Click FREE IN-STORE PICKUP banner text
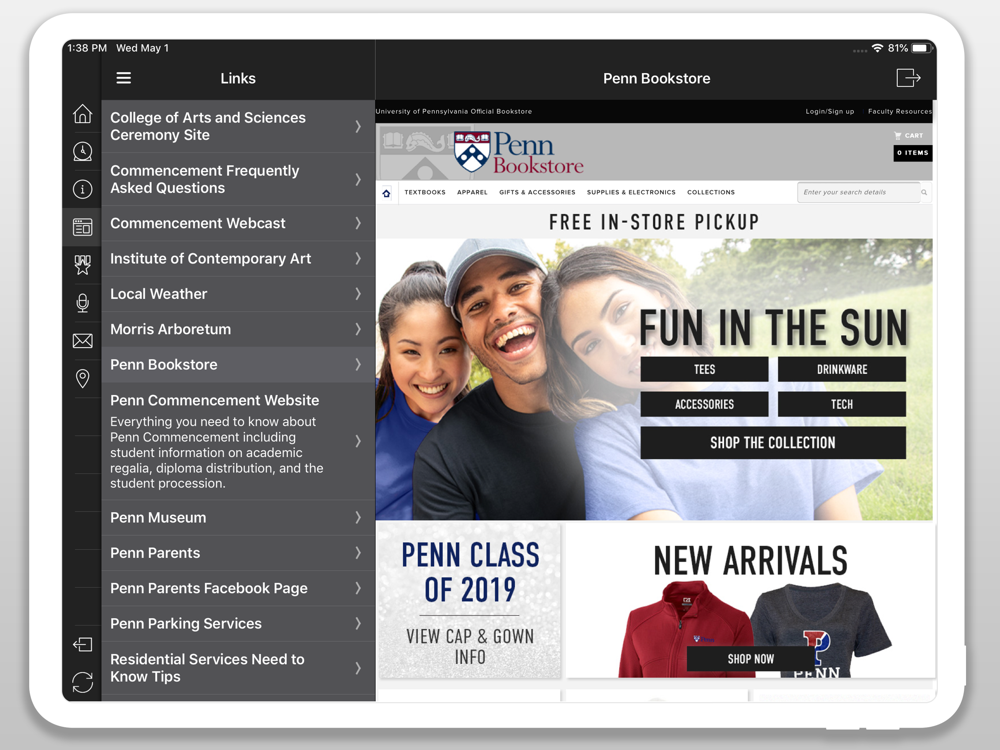1000x750 pixels. click(654, 222)
